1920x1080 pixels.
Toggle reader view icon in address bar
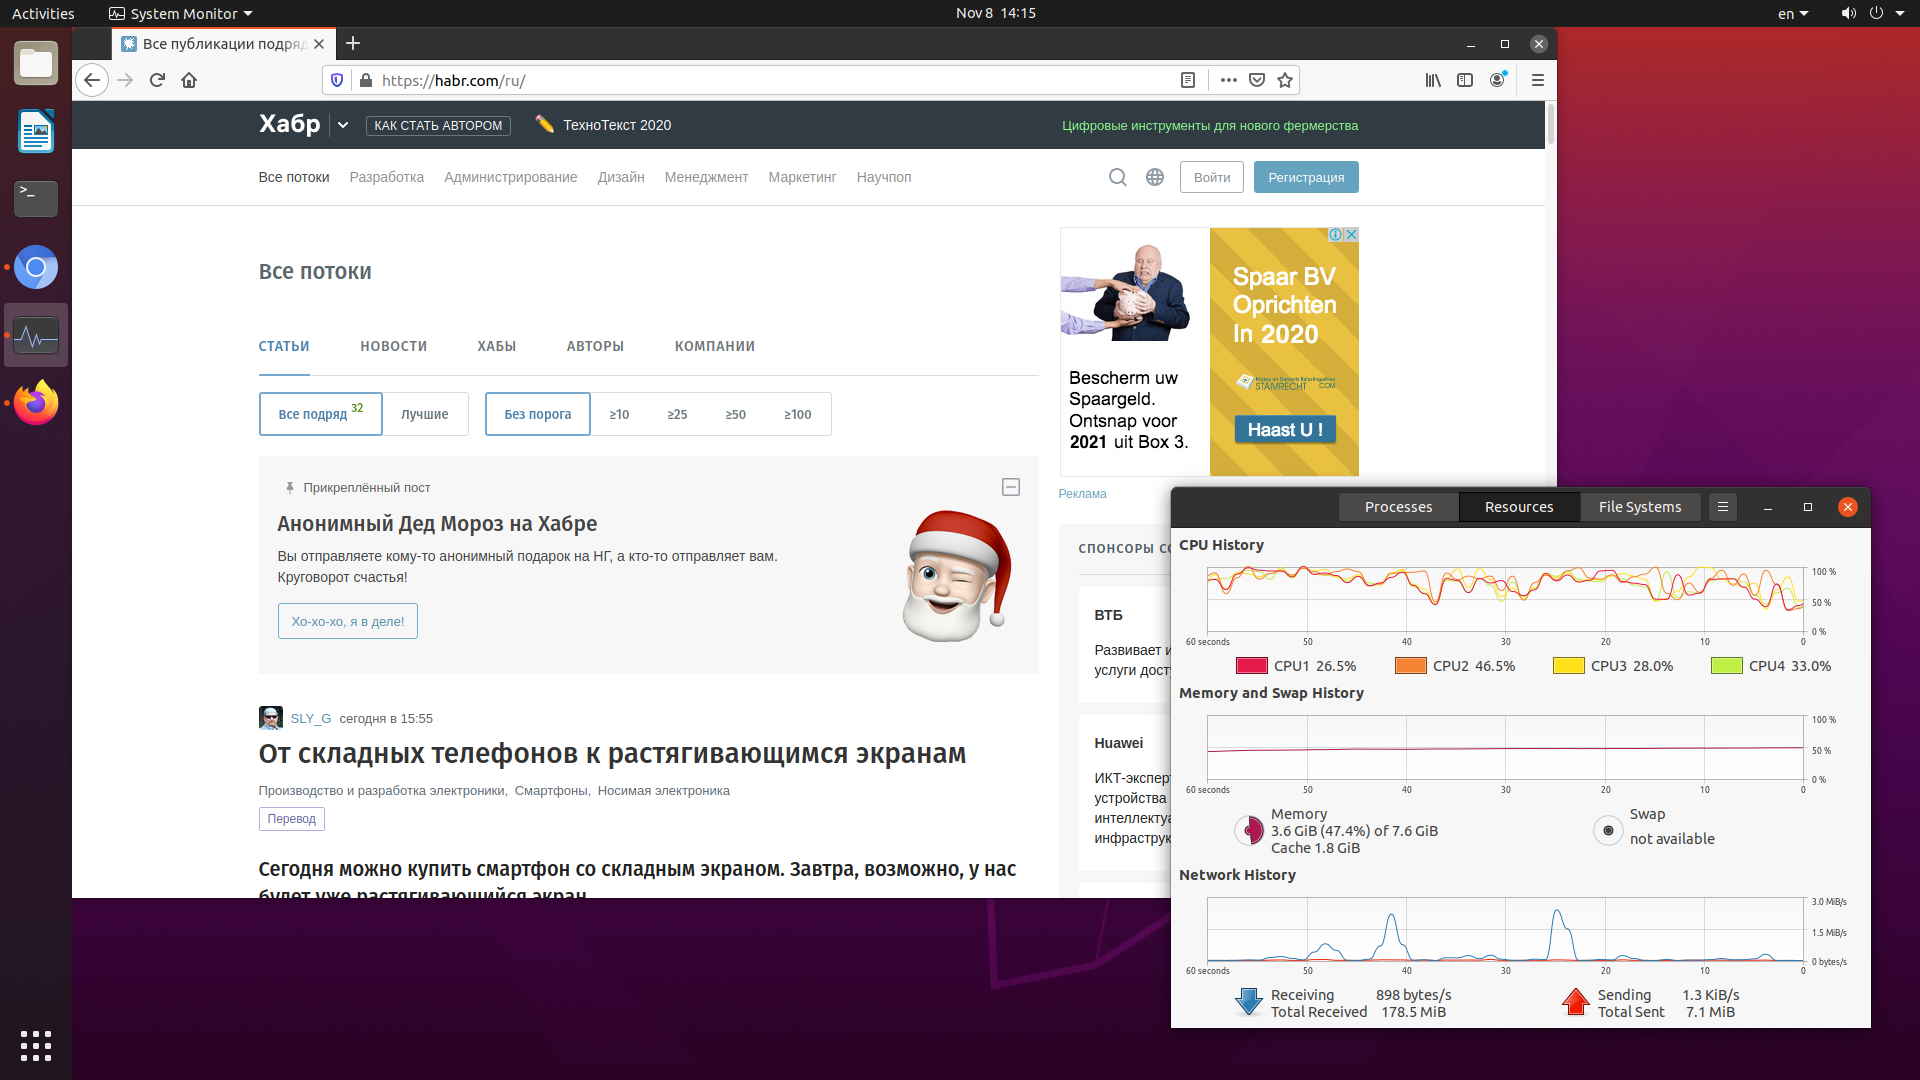[1188, 80]
